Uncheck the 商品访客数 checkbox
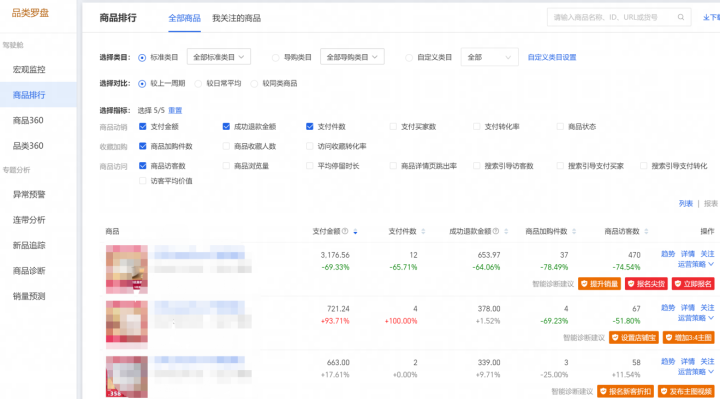The height and width of the screenshot is (399, 720). (143, 166)
